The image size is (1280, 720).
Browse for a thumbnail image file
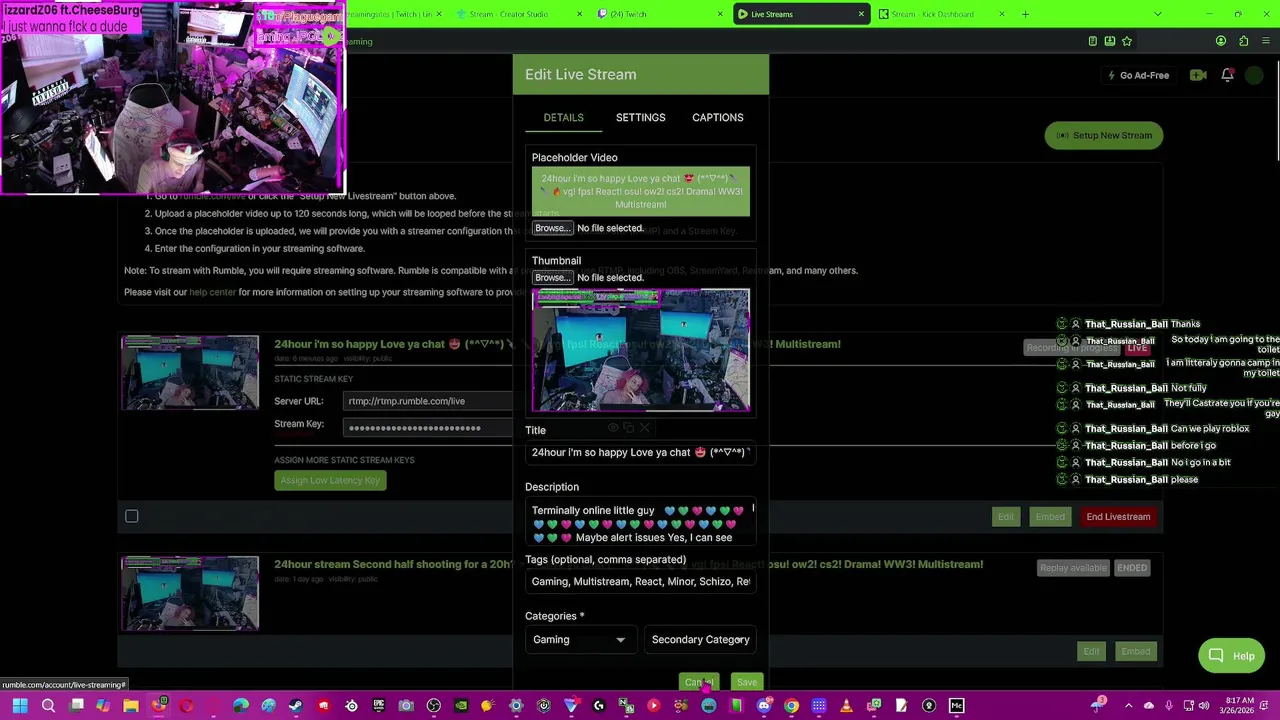click(551, 278)
